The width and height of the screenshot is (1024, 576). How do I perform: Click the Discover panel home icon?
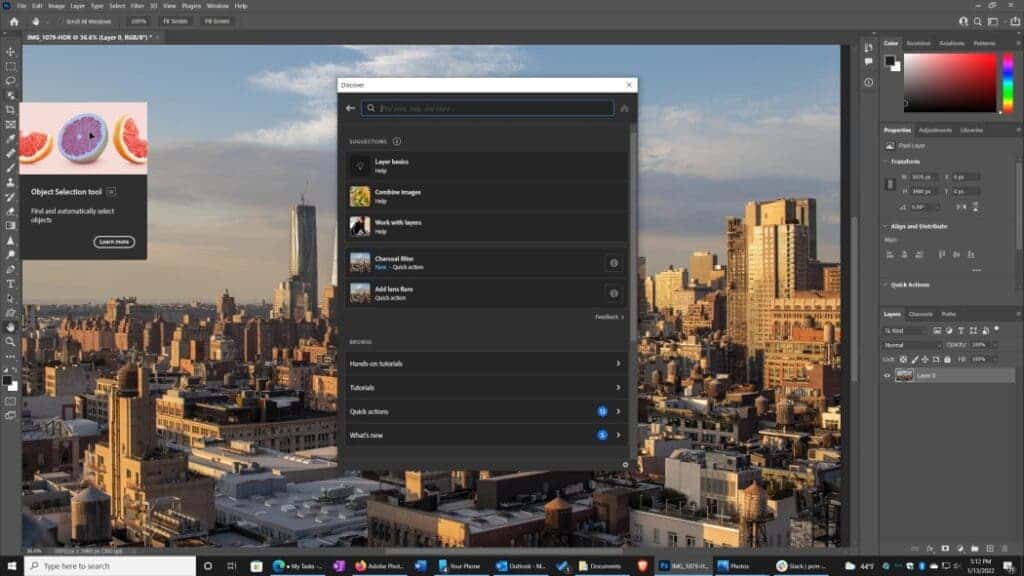pyautogui.click(x=624, y=108)
